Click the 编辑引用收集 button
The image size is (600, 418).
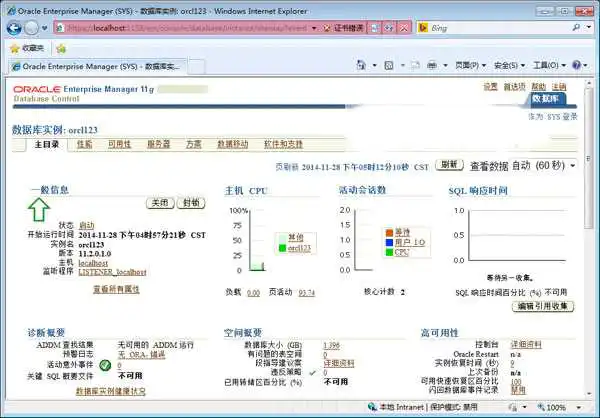[x=543, y=306]
